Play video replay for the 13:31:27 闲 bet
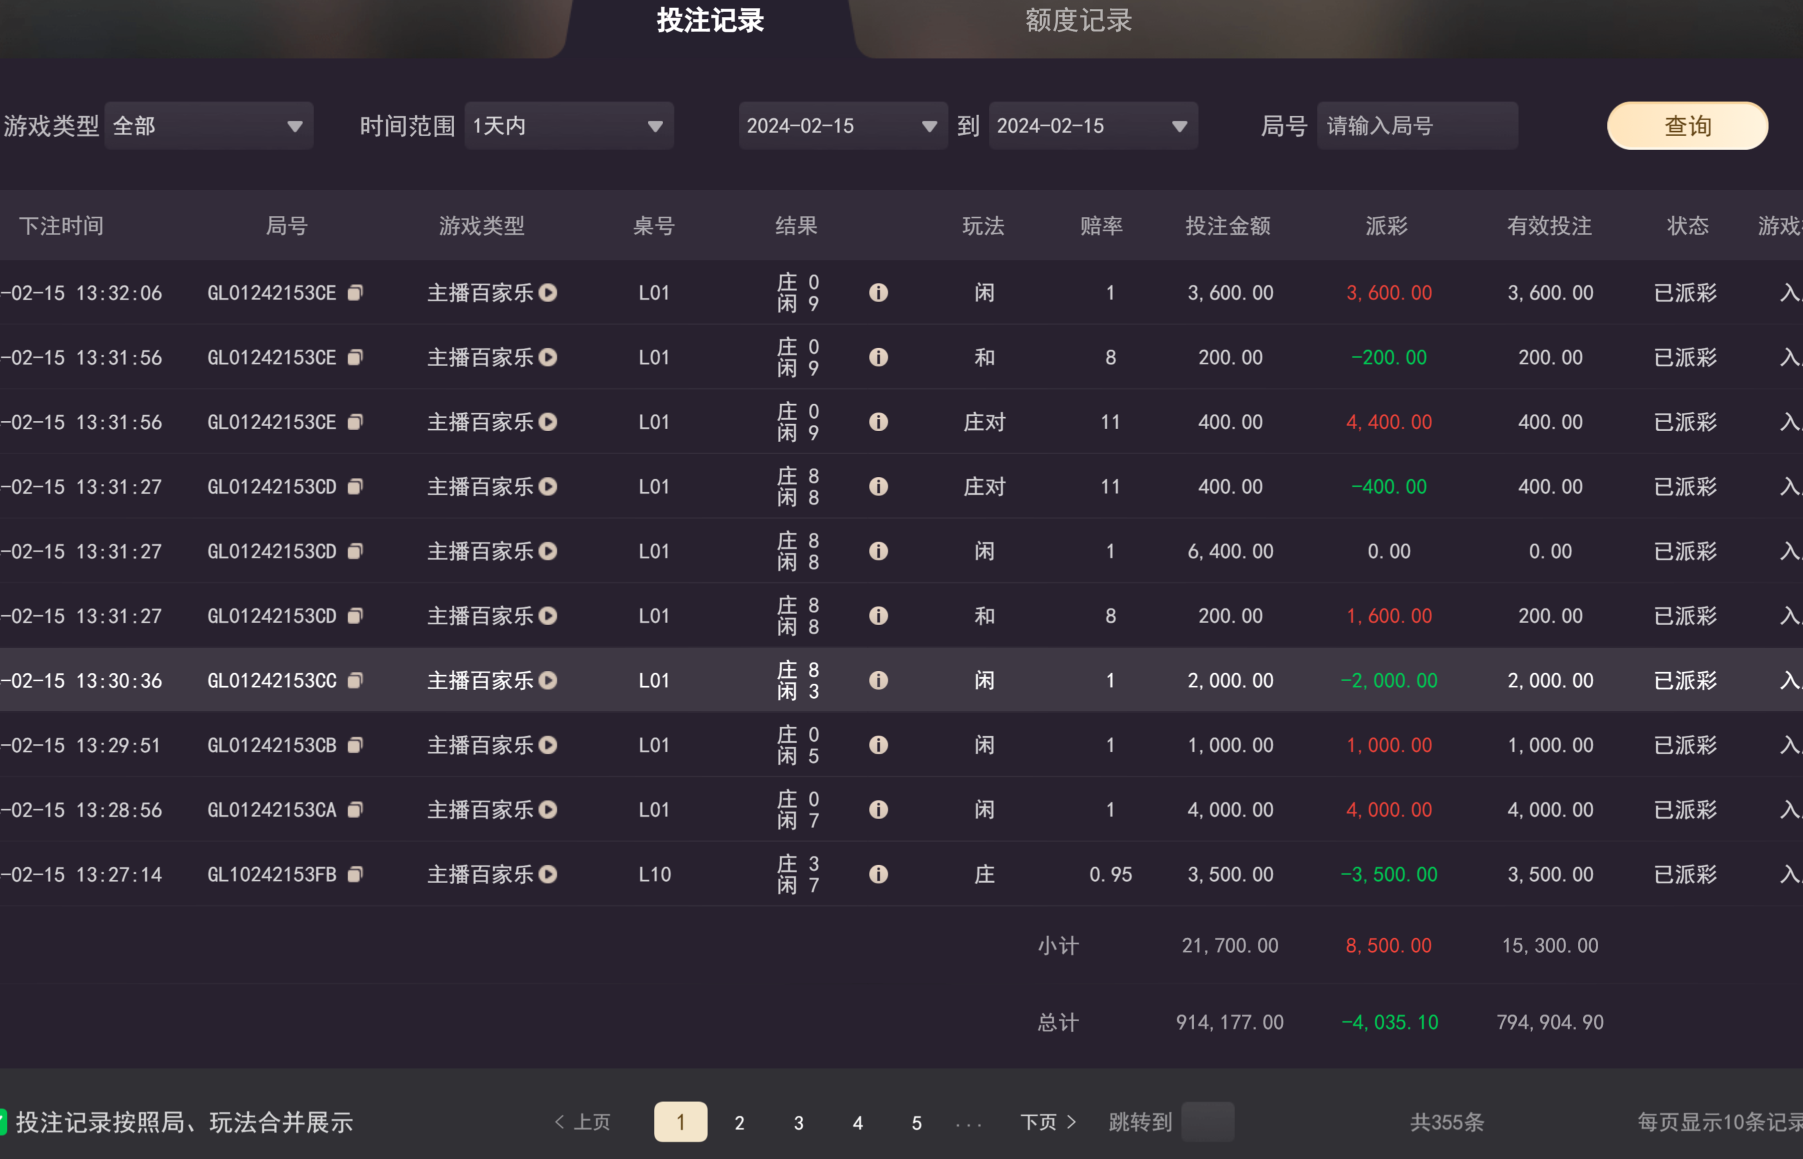 pyautogui.click(x=548, y=551)
